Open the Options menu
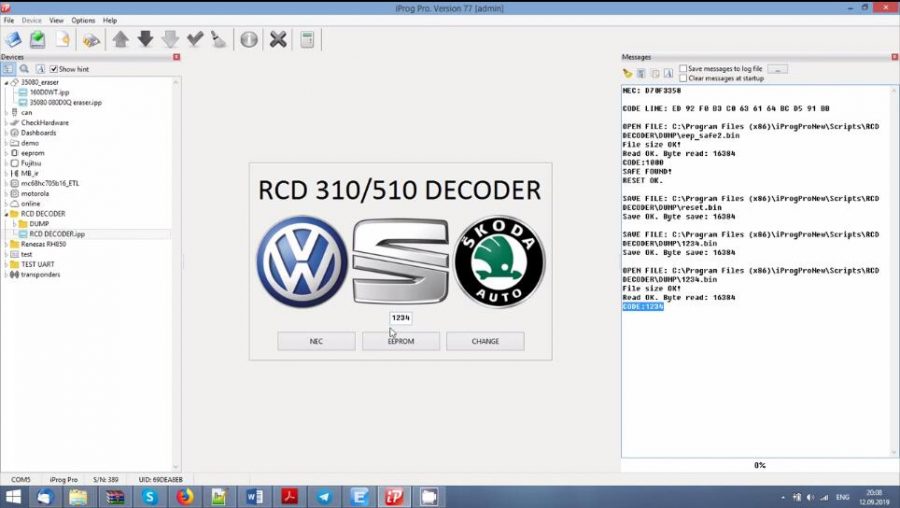The image size is (900, 508). coord(83,20)
